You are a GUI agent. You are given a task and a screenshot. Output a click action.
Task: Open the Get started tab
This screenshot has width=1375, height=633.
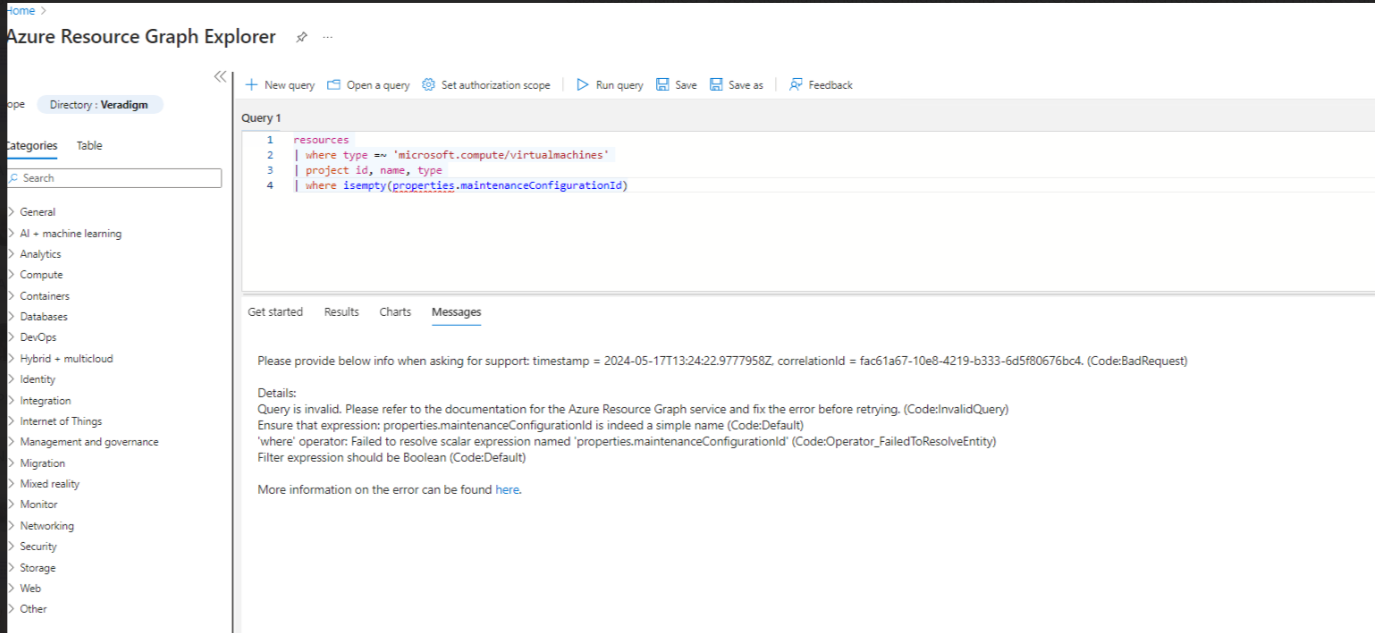pos(275,312)
